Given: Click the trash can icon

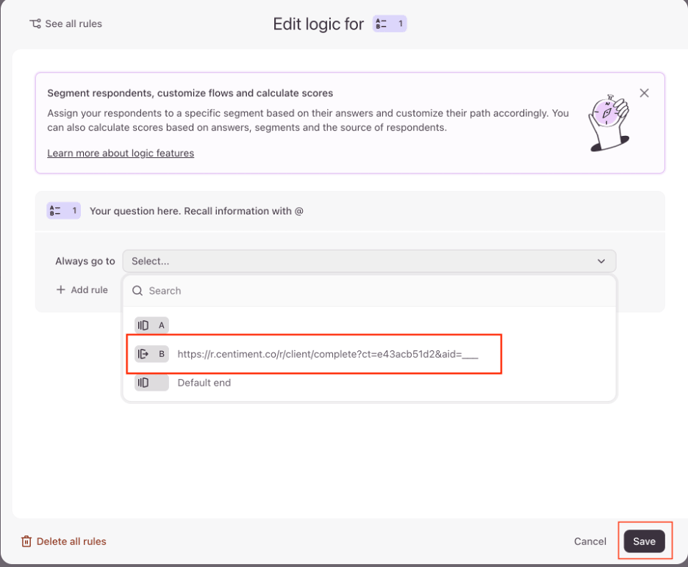Looking at the screenshot, I should click(26, 542).
